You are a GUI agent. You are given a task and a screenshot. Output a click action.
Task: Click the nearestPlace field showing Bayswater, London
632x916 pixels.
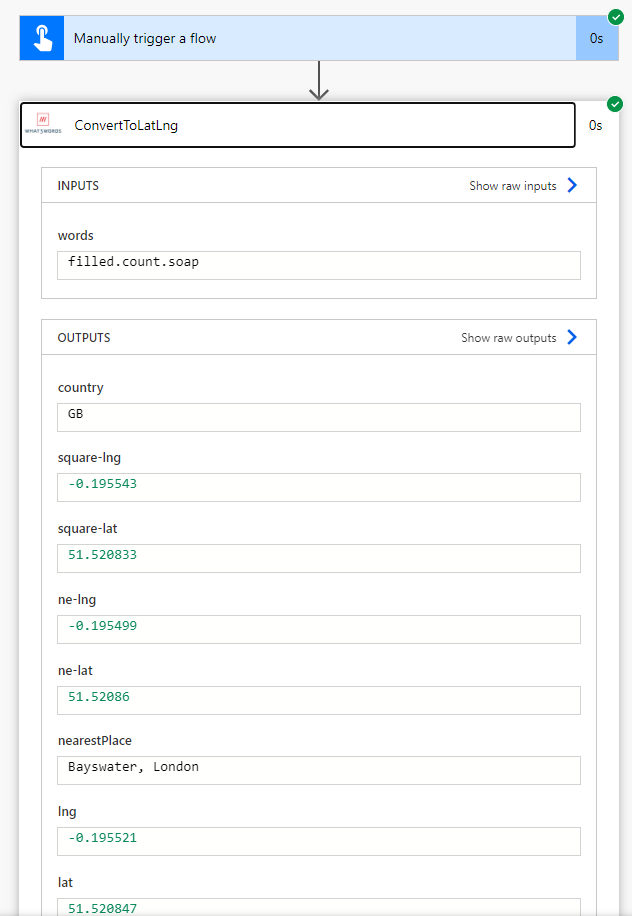tap(318, 770)
